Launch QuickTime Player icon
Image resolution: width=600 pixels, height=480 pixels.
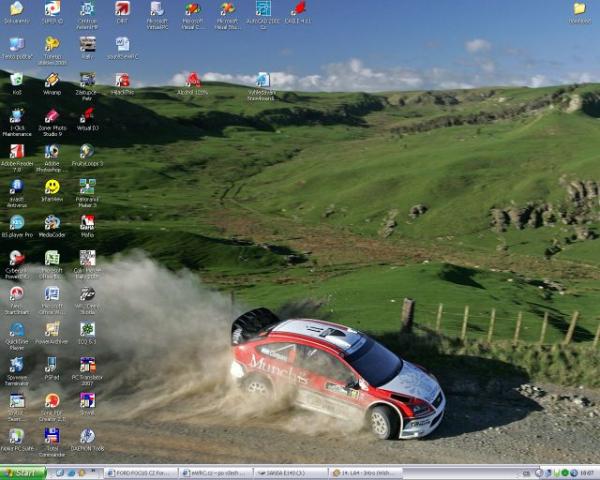(x=16, y=330)
